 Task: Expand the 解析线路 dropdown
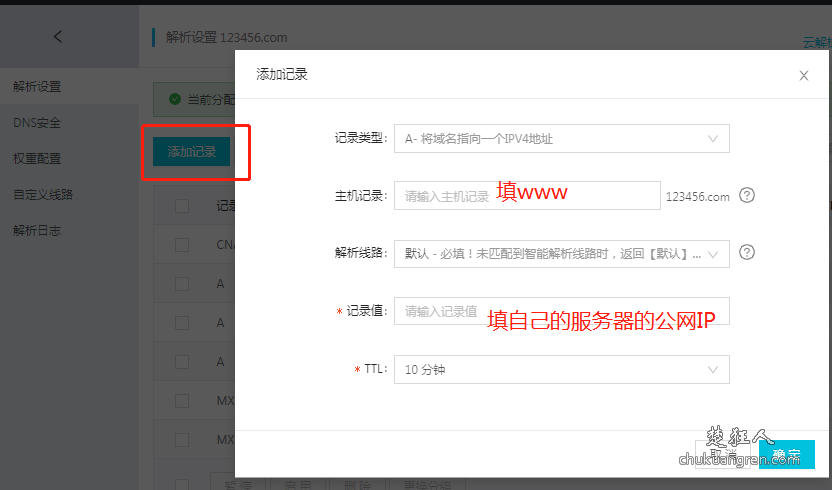point(561,254)
